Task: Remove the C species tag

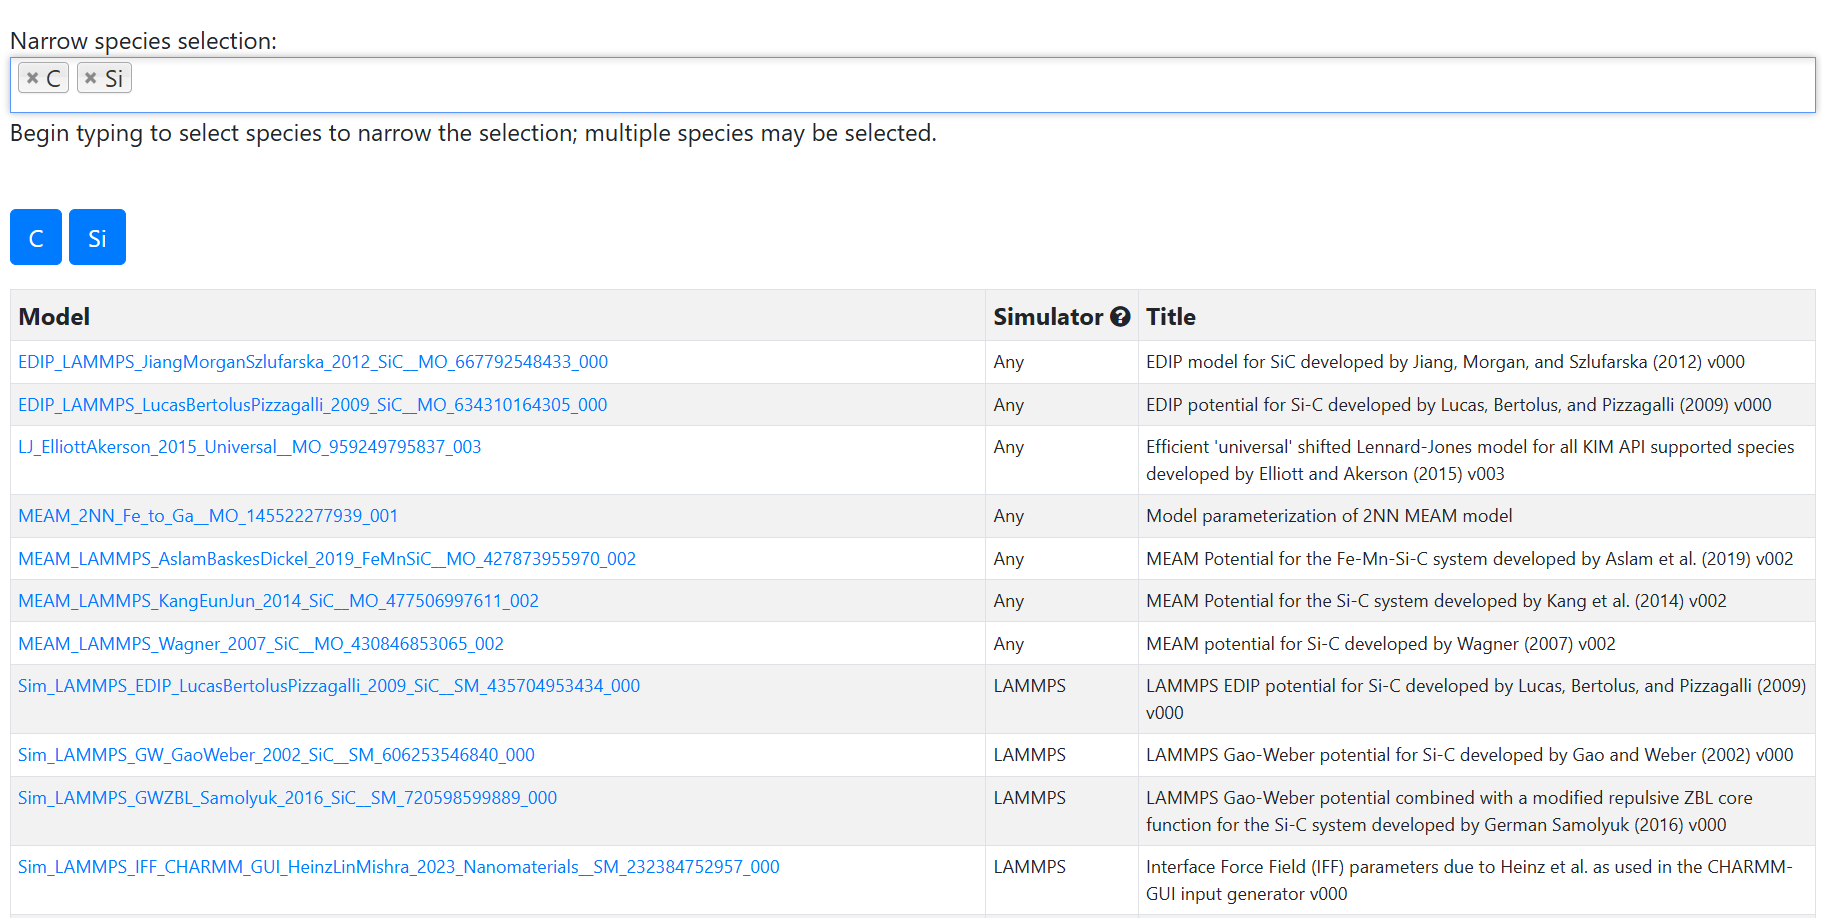Action: click(32, 78)
